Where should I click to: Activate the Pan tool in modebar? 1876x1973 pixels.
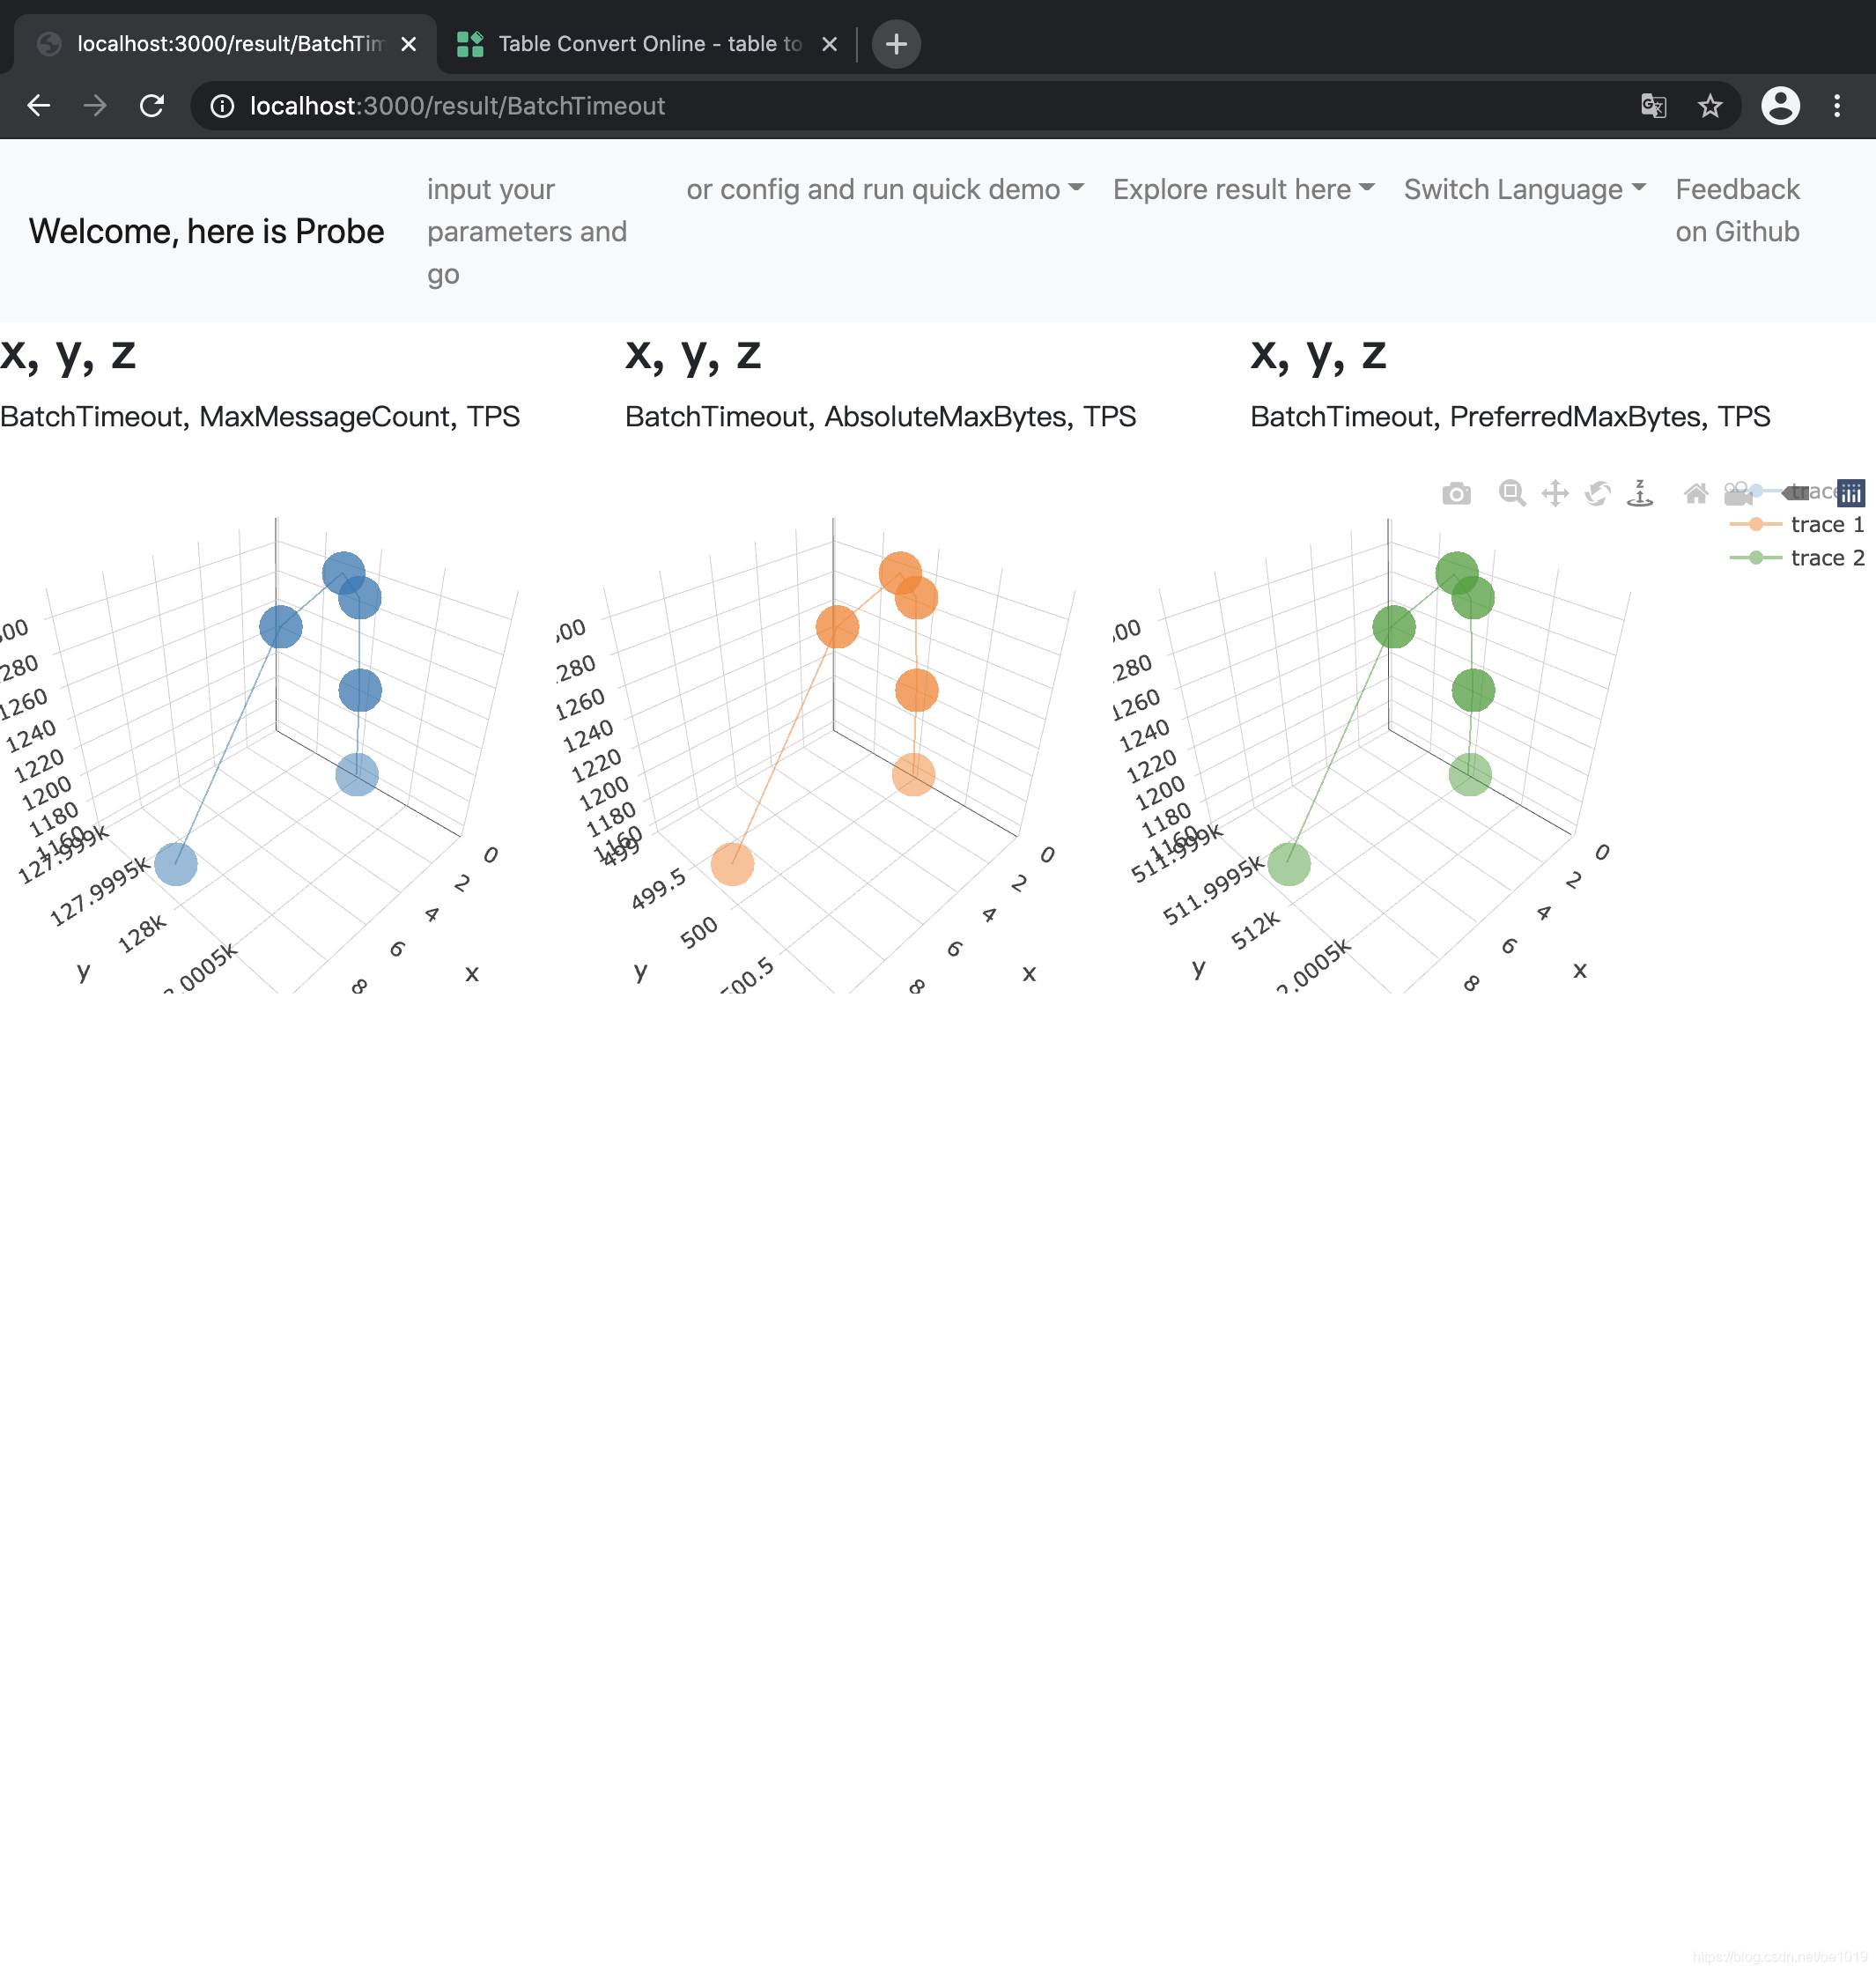coord(1555,493)
